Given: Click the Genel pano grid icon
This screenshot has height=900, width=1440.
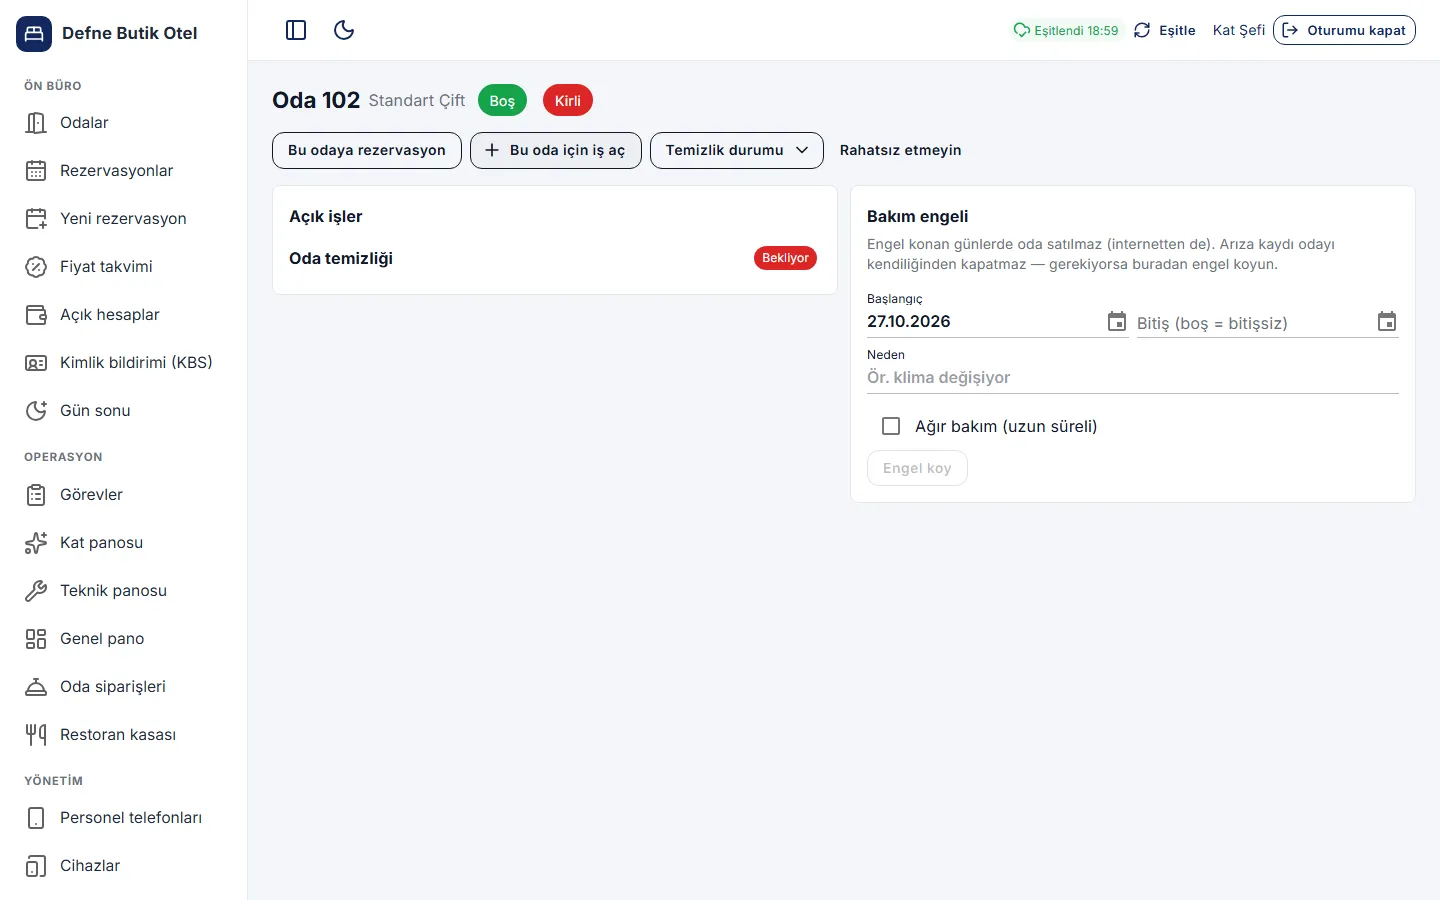Looking at the screenshot, I should pos(36,639).
